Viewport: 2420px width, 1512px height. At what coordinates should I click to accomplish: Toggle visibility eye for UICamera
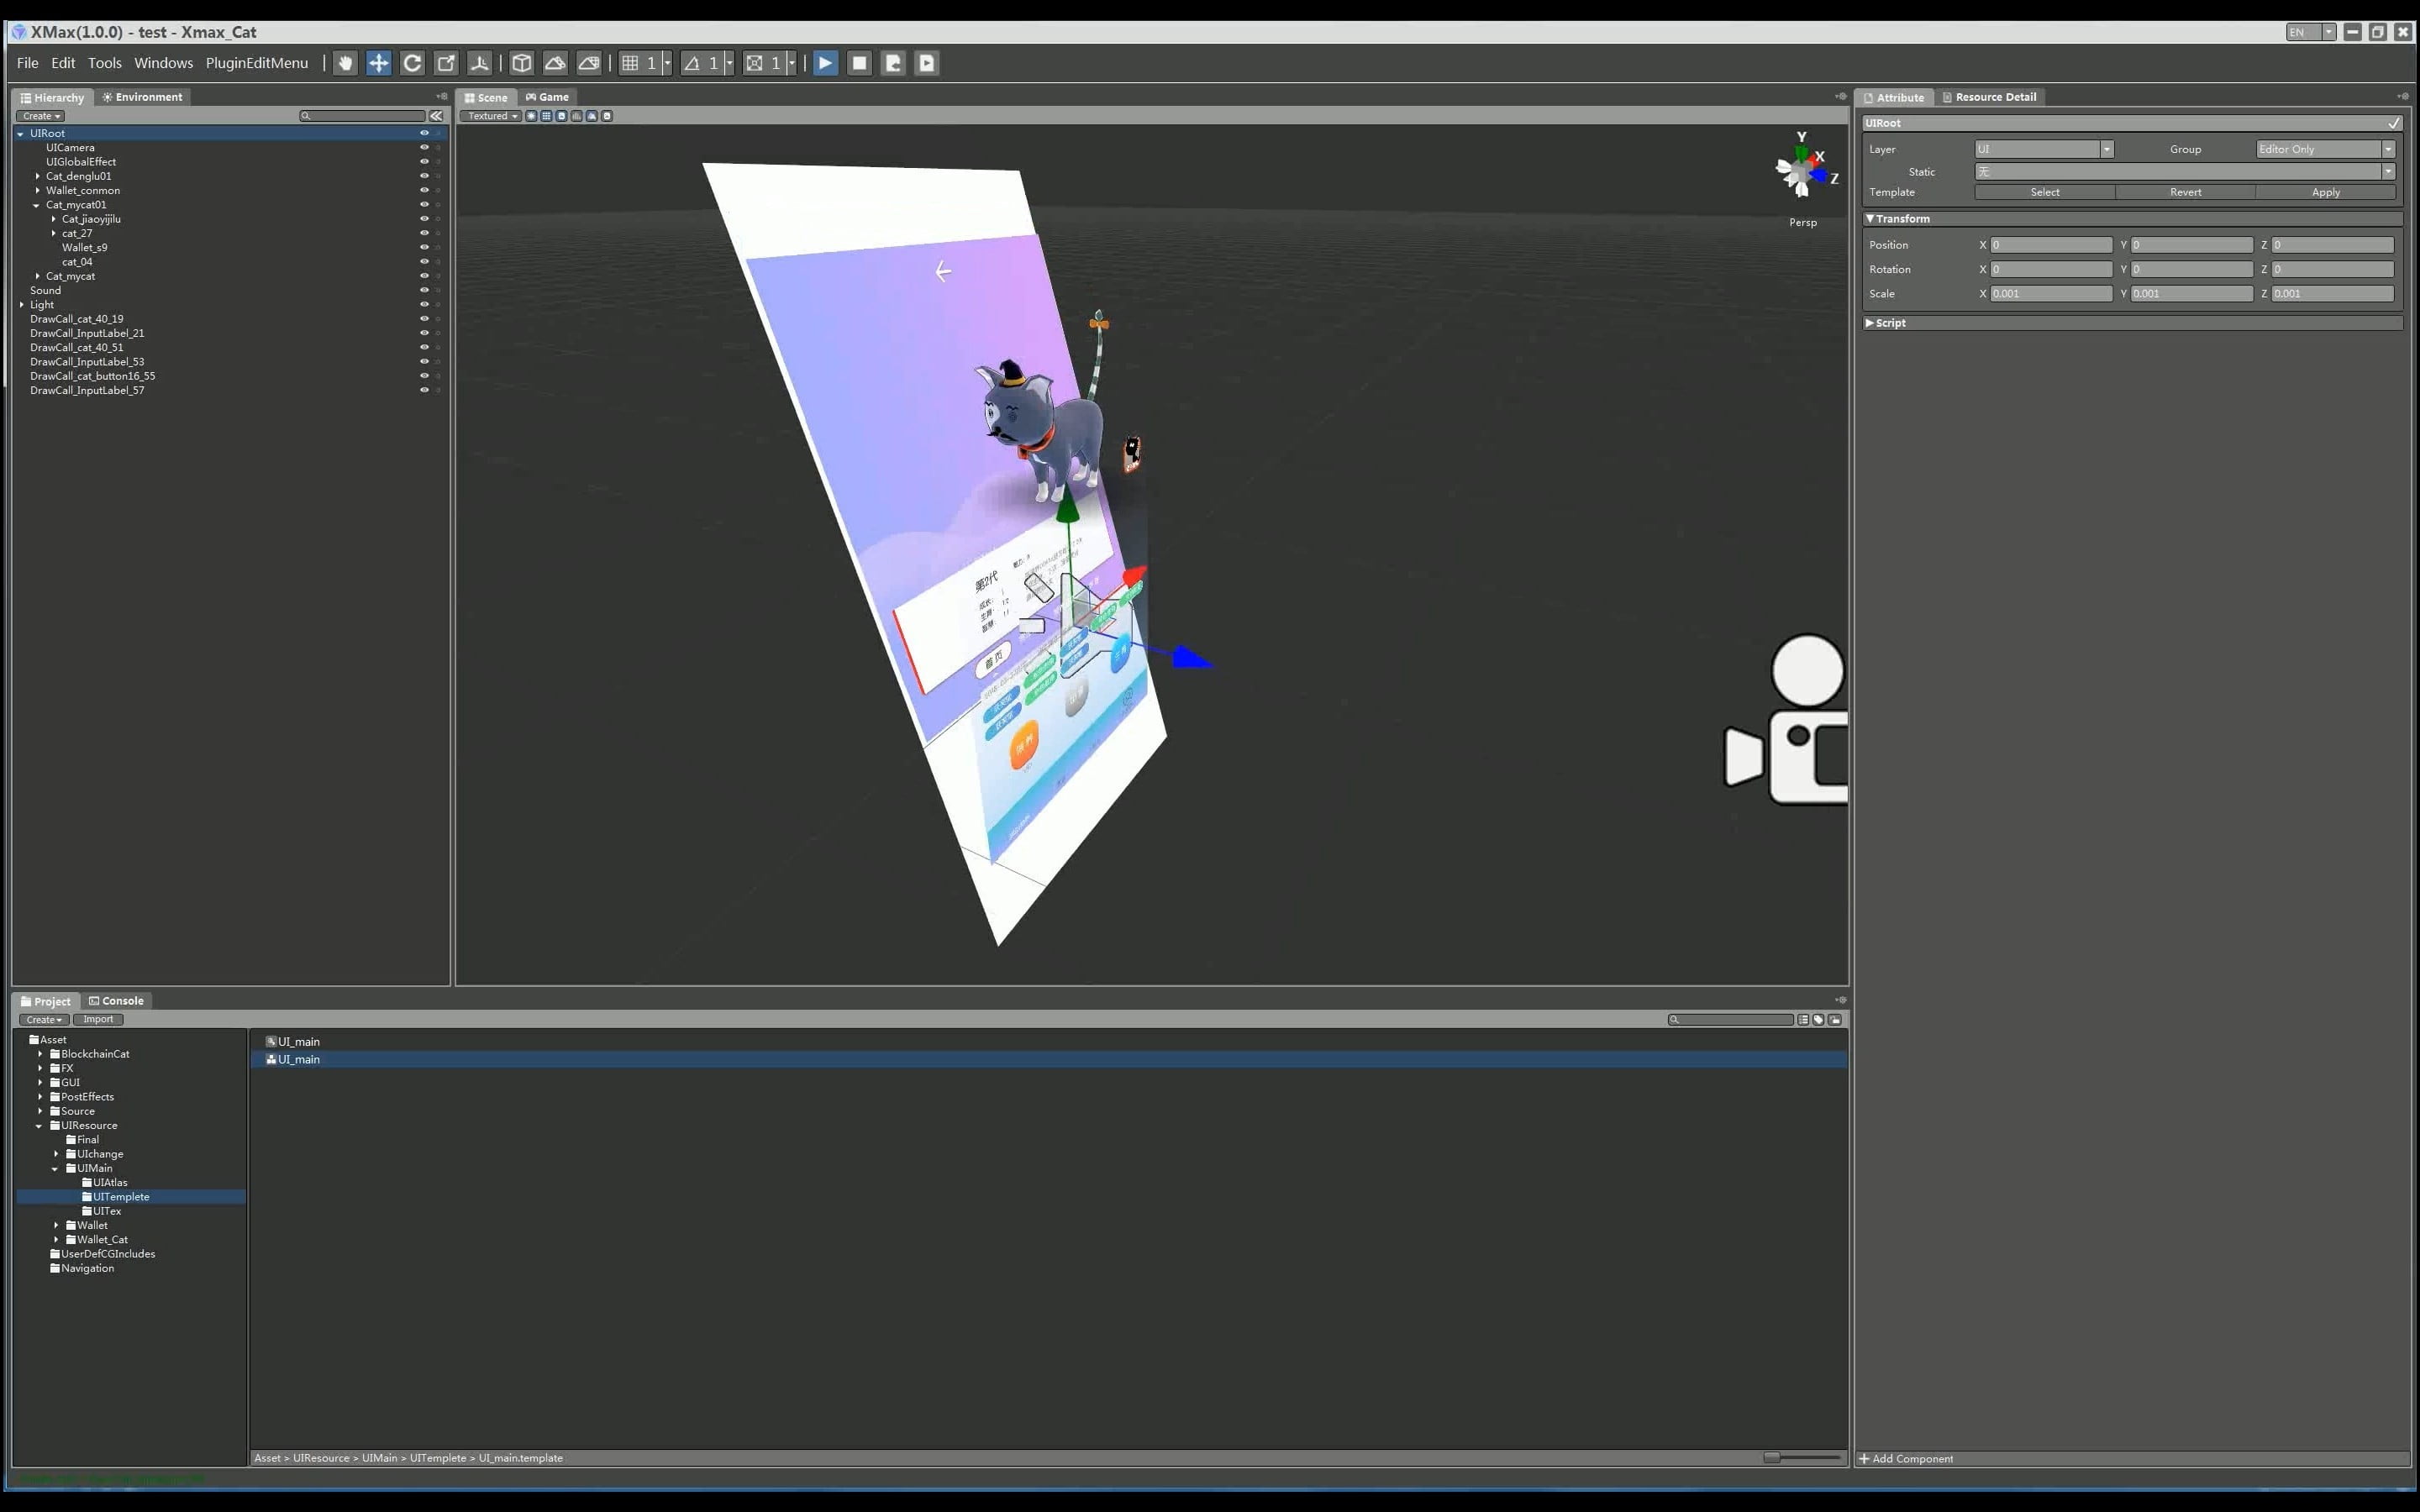(424, 148)
